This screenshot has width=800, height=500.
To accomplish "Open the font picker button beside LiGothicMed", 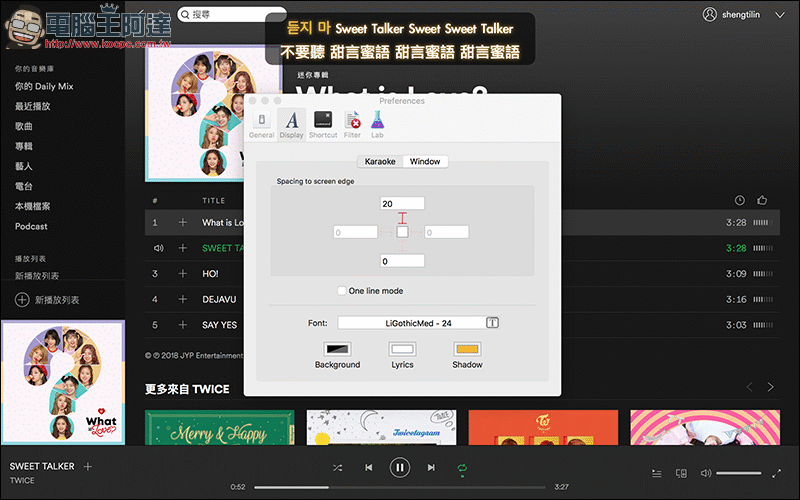I will 492,322.
